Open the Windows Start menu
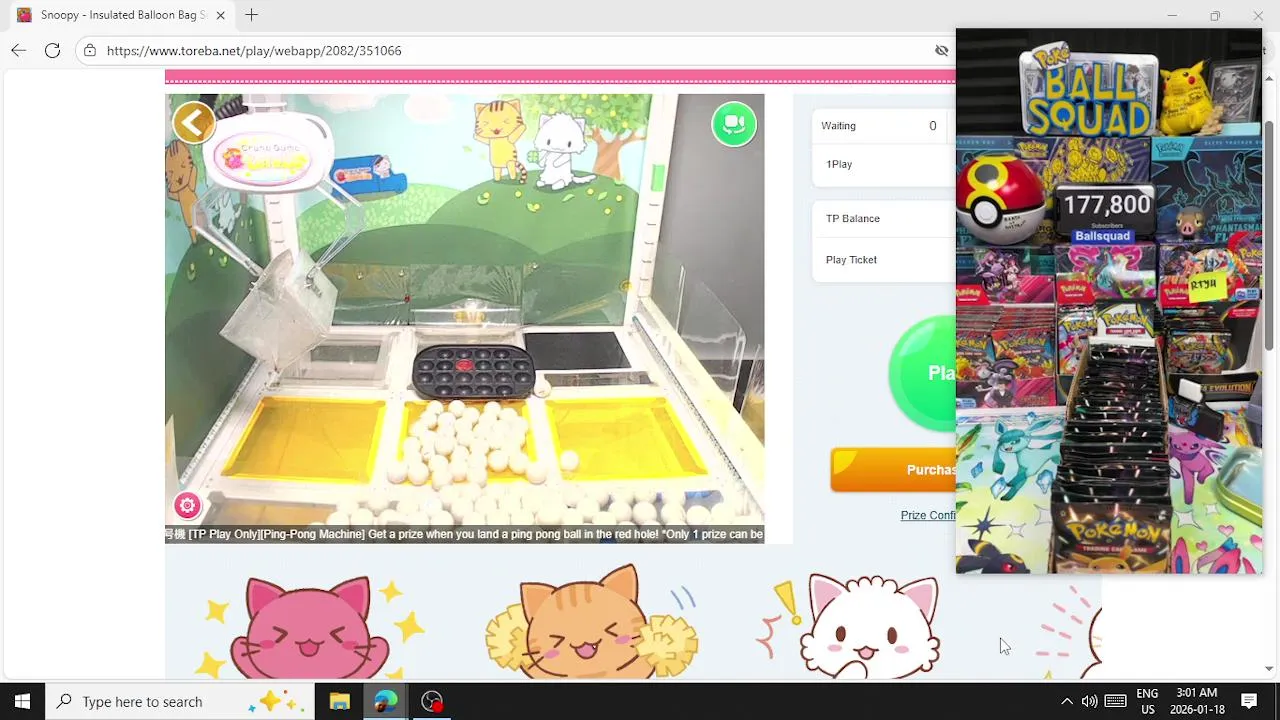 [x=22, y=701]
